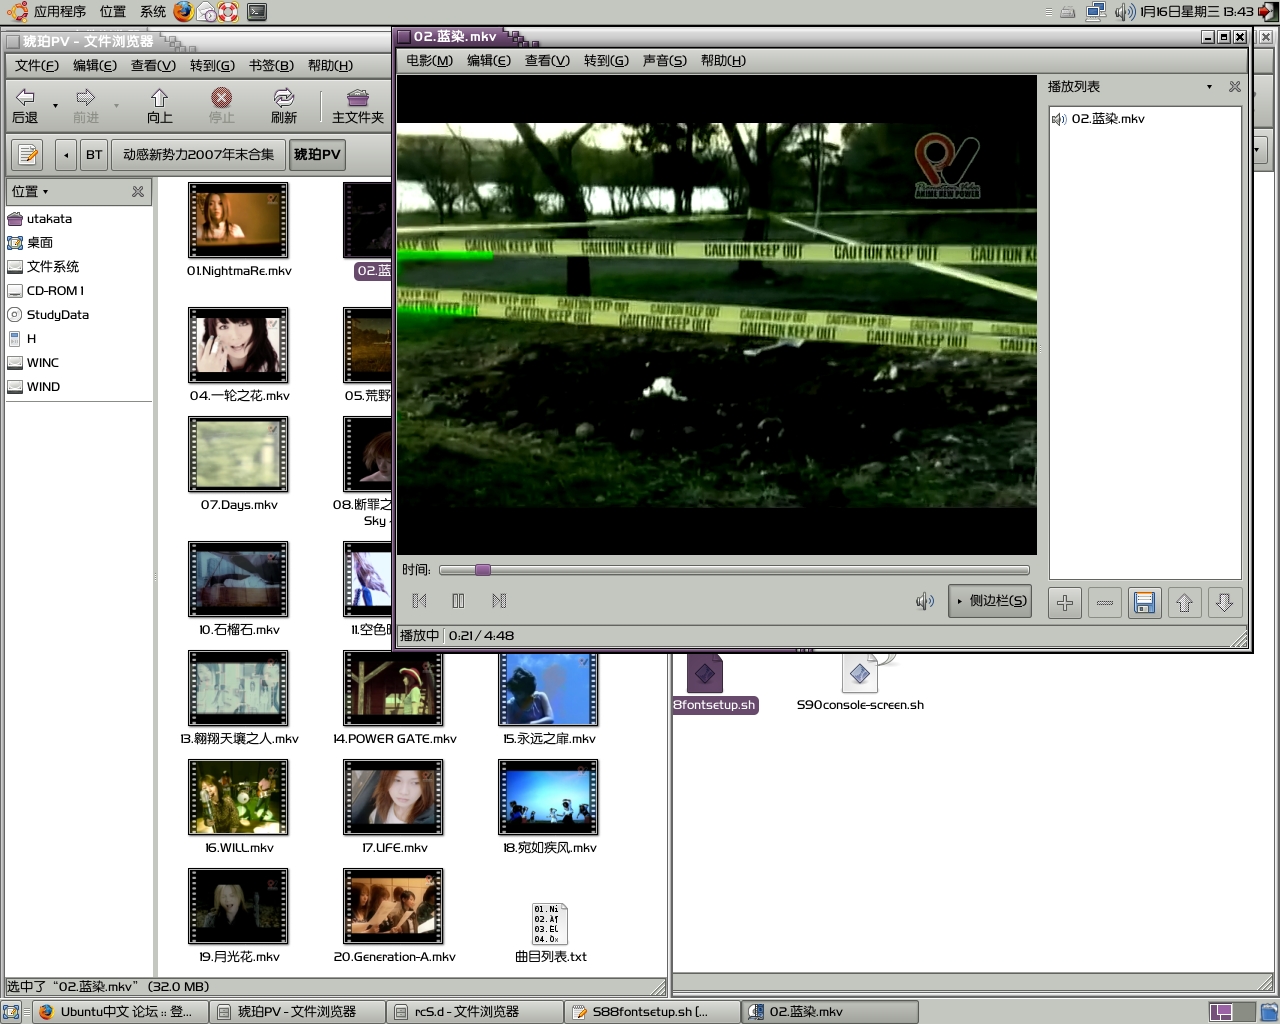Select 20.Generation-A.mkv video thumbnail

tap(393, 906)
